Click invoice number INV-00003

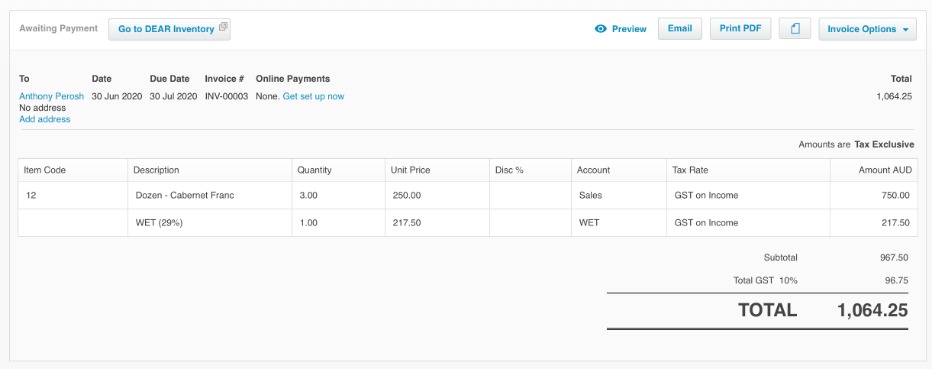pyautogui.click(x=226, y=96)
